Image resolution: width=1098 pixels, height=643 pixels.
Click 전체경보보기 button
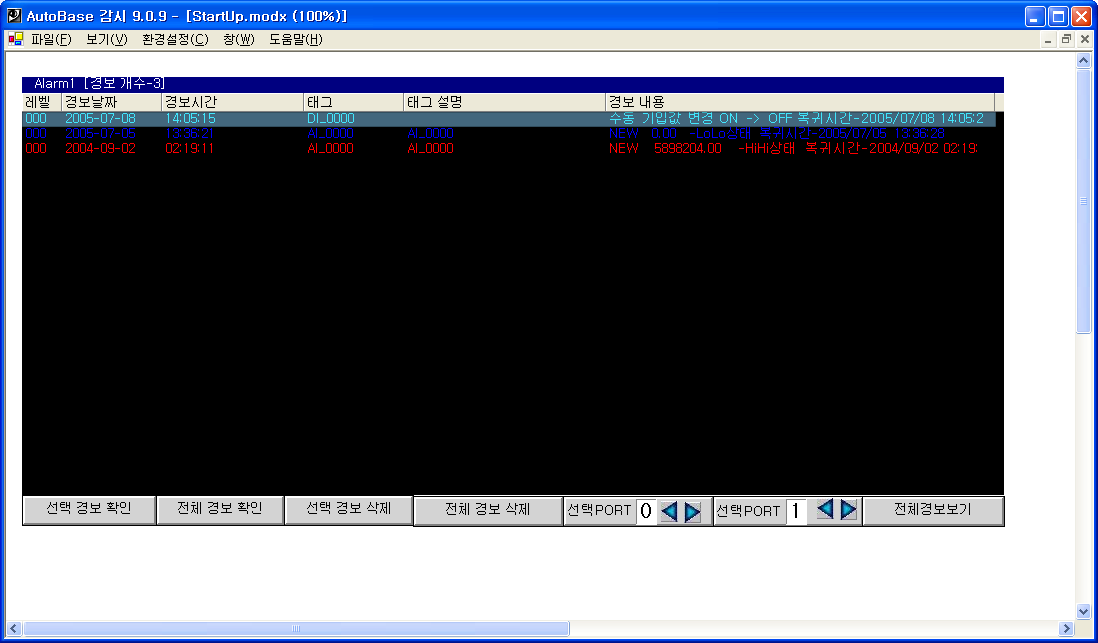point(933,511)
